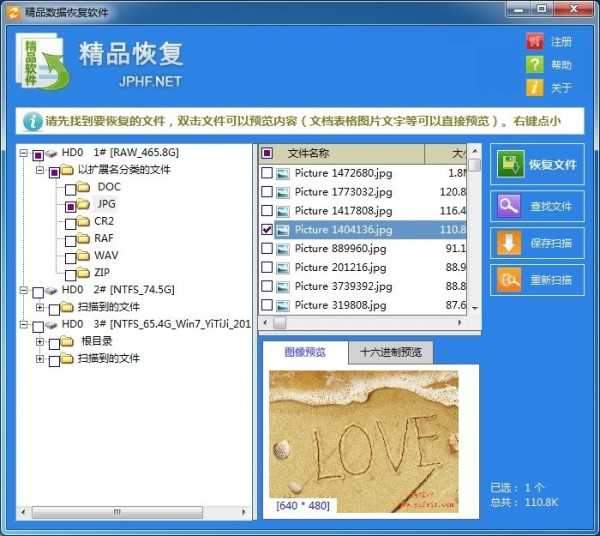Click the 保存扫描 save scan button

pyautogui.click(x=537, y=243)
